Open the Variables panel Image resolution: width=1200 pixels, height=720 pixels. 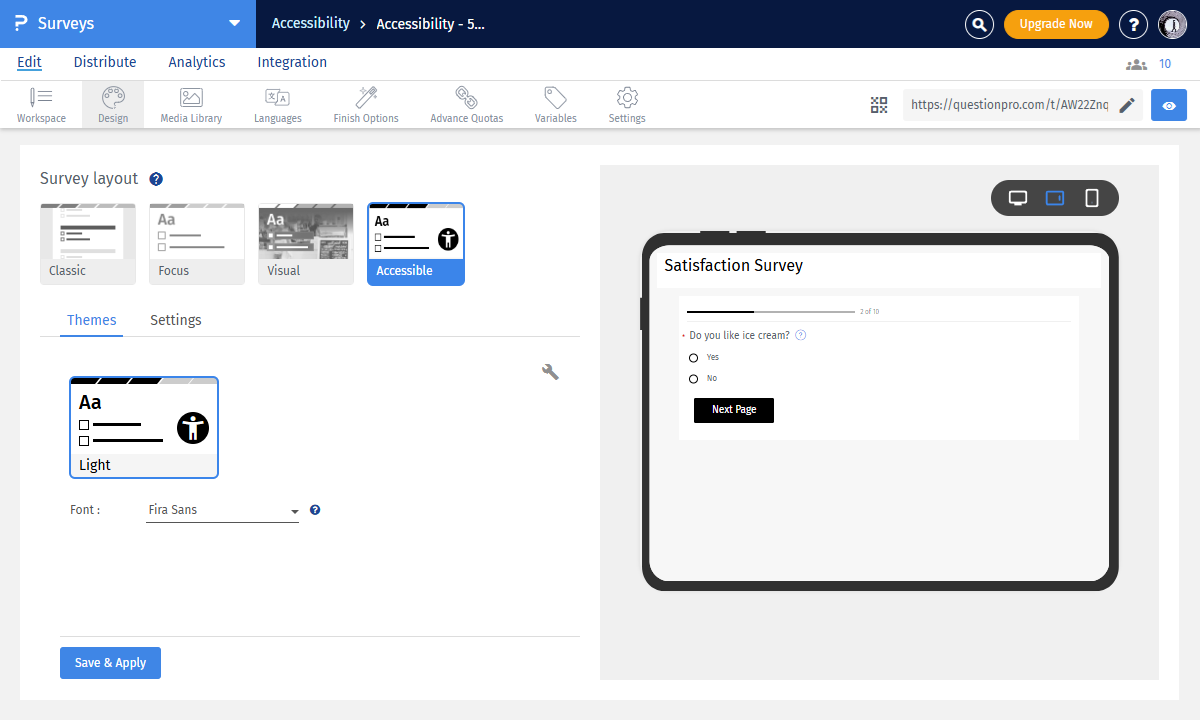[555, 104]
